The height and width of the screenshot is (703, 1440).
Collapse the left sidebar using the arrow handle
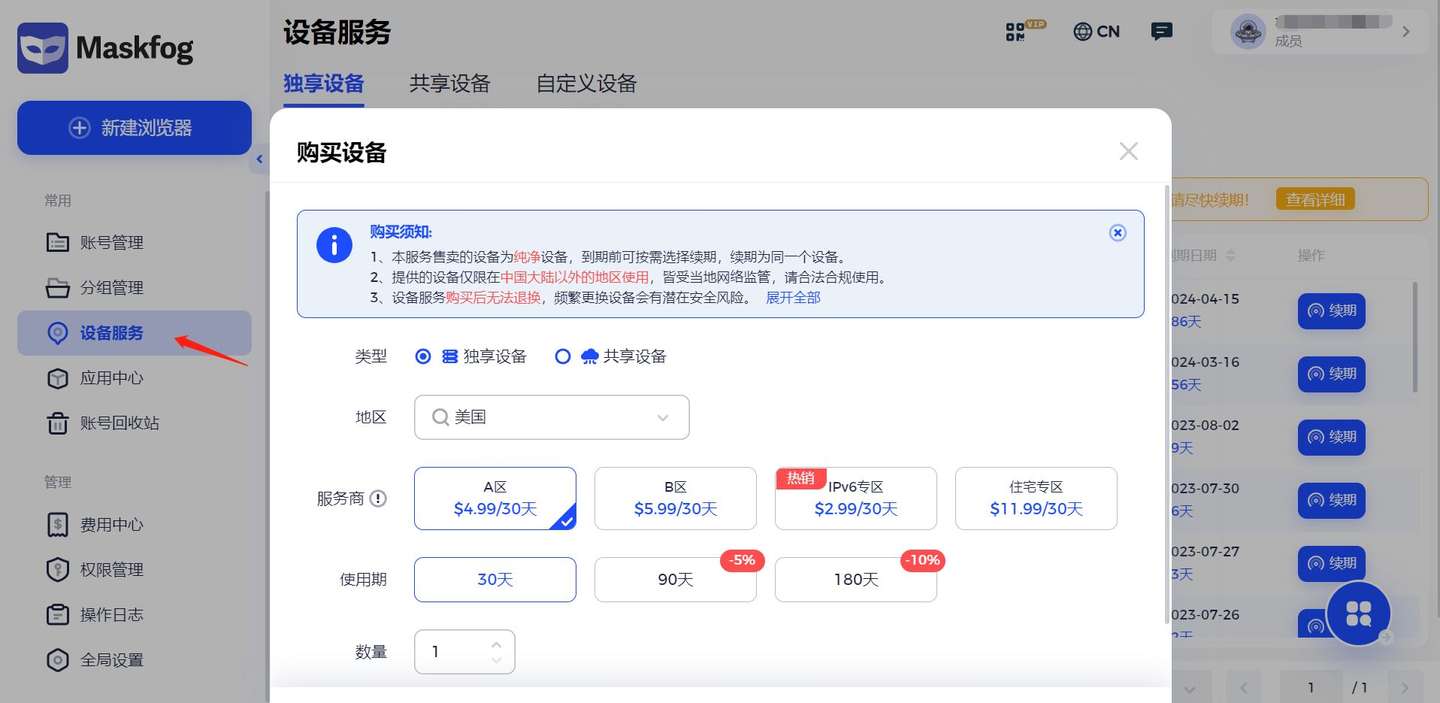(259, 159)
